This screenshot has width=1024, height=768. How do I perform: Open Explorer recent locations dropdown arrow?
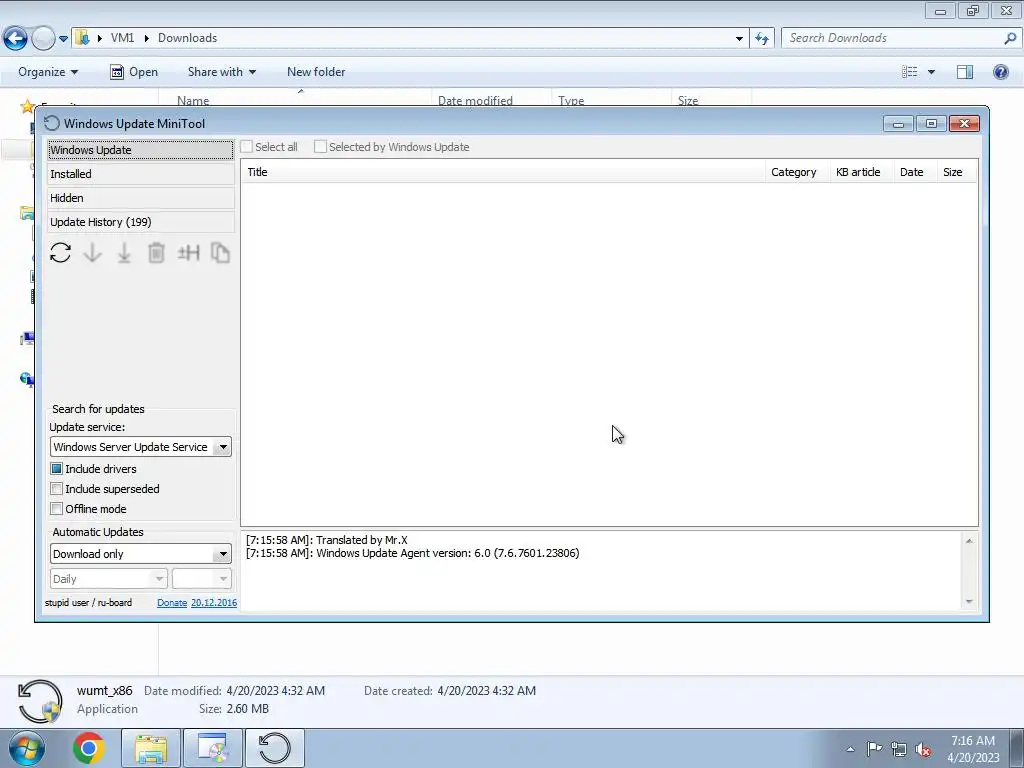point(63,39)
